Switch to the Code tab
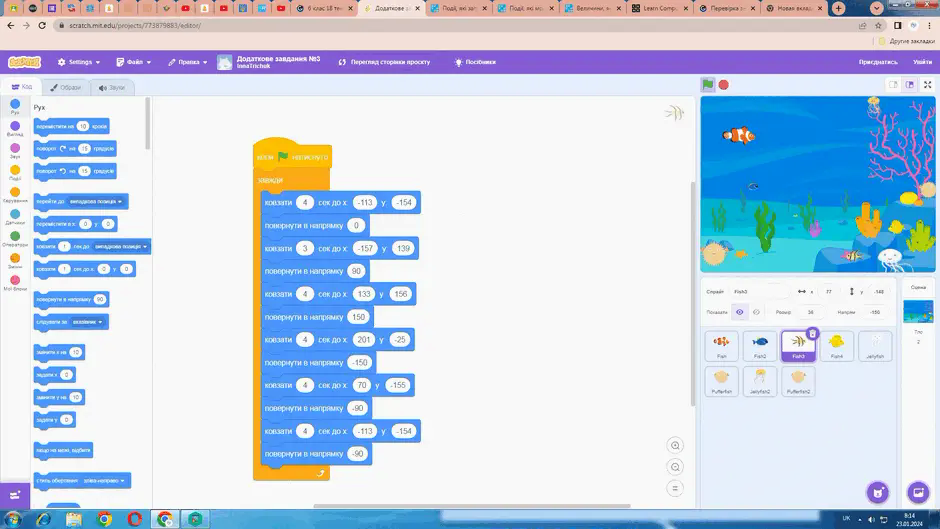This screenshot has height=529, width=940. (22, 87)
